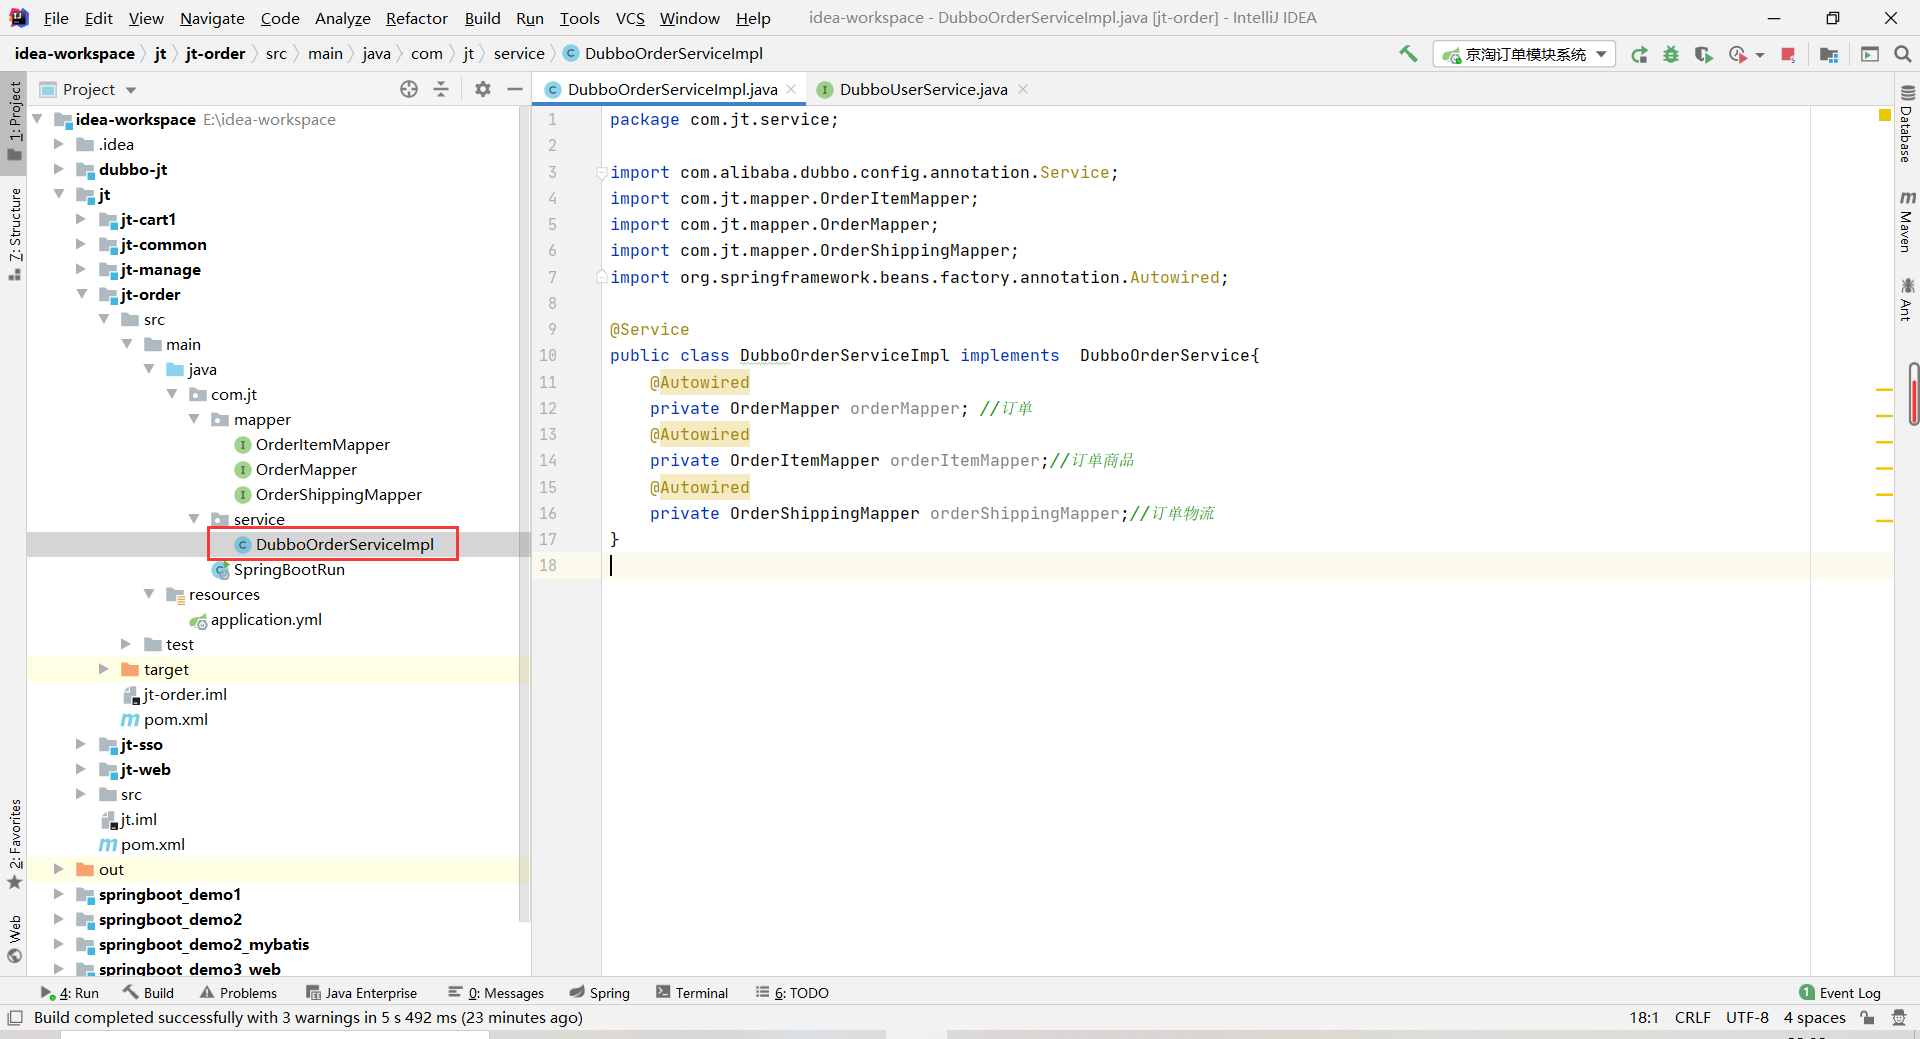Open the VCS menu
1920x1039 pixels.
tap(629, 18)
